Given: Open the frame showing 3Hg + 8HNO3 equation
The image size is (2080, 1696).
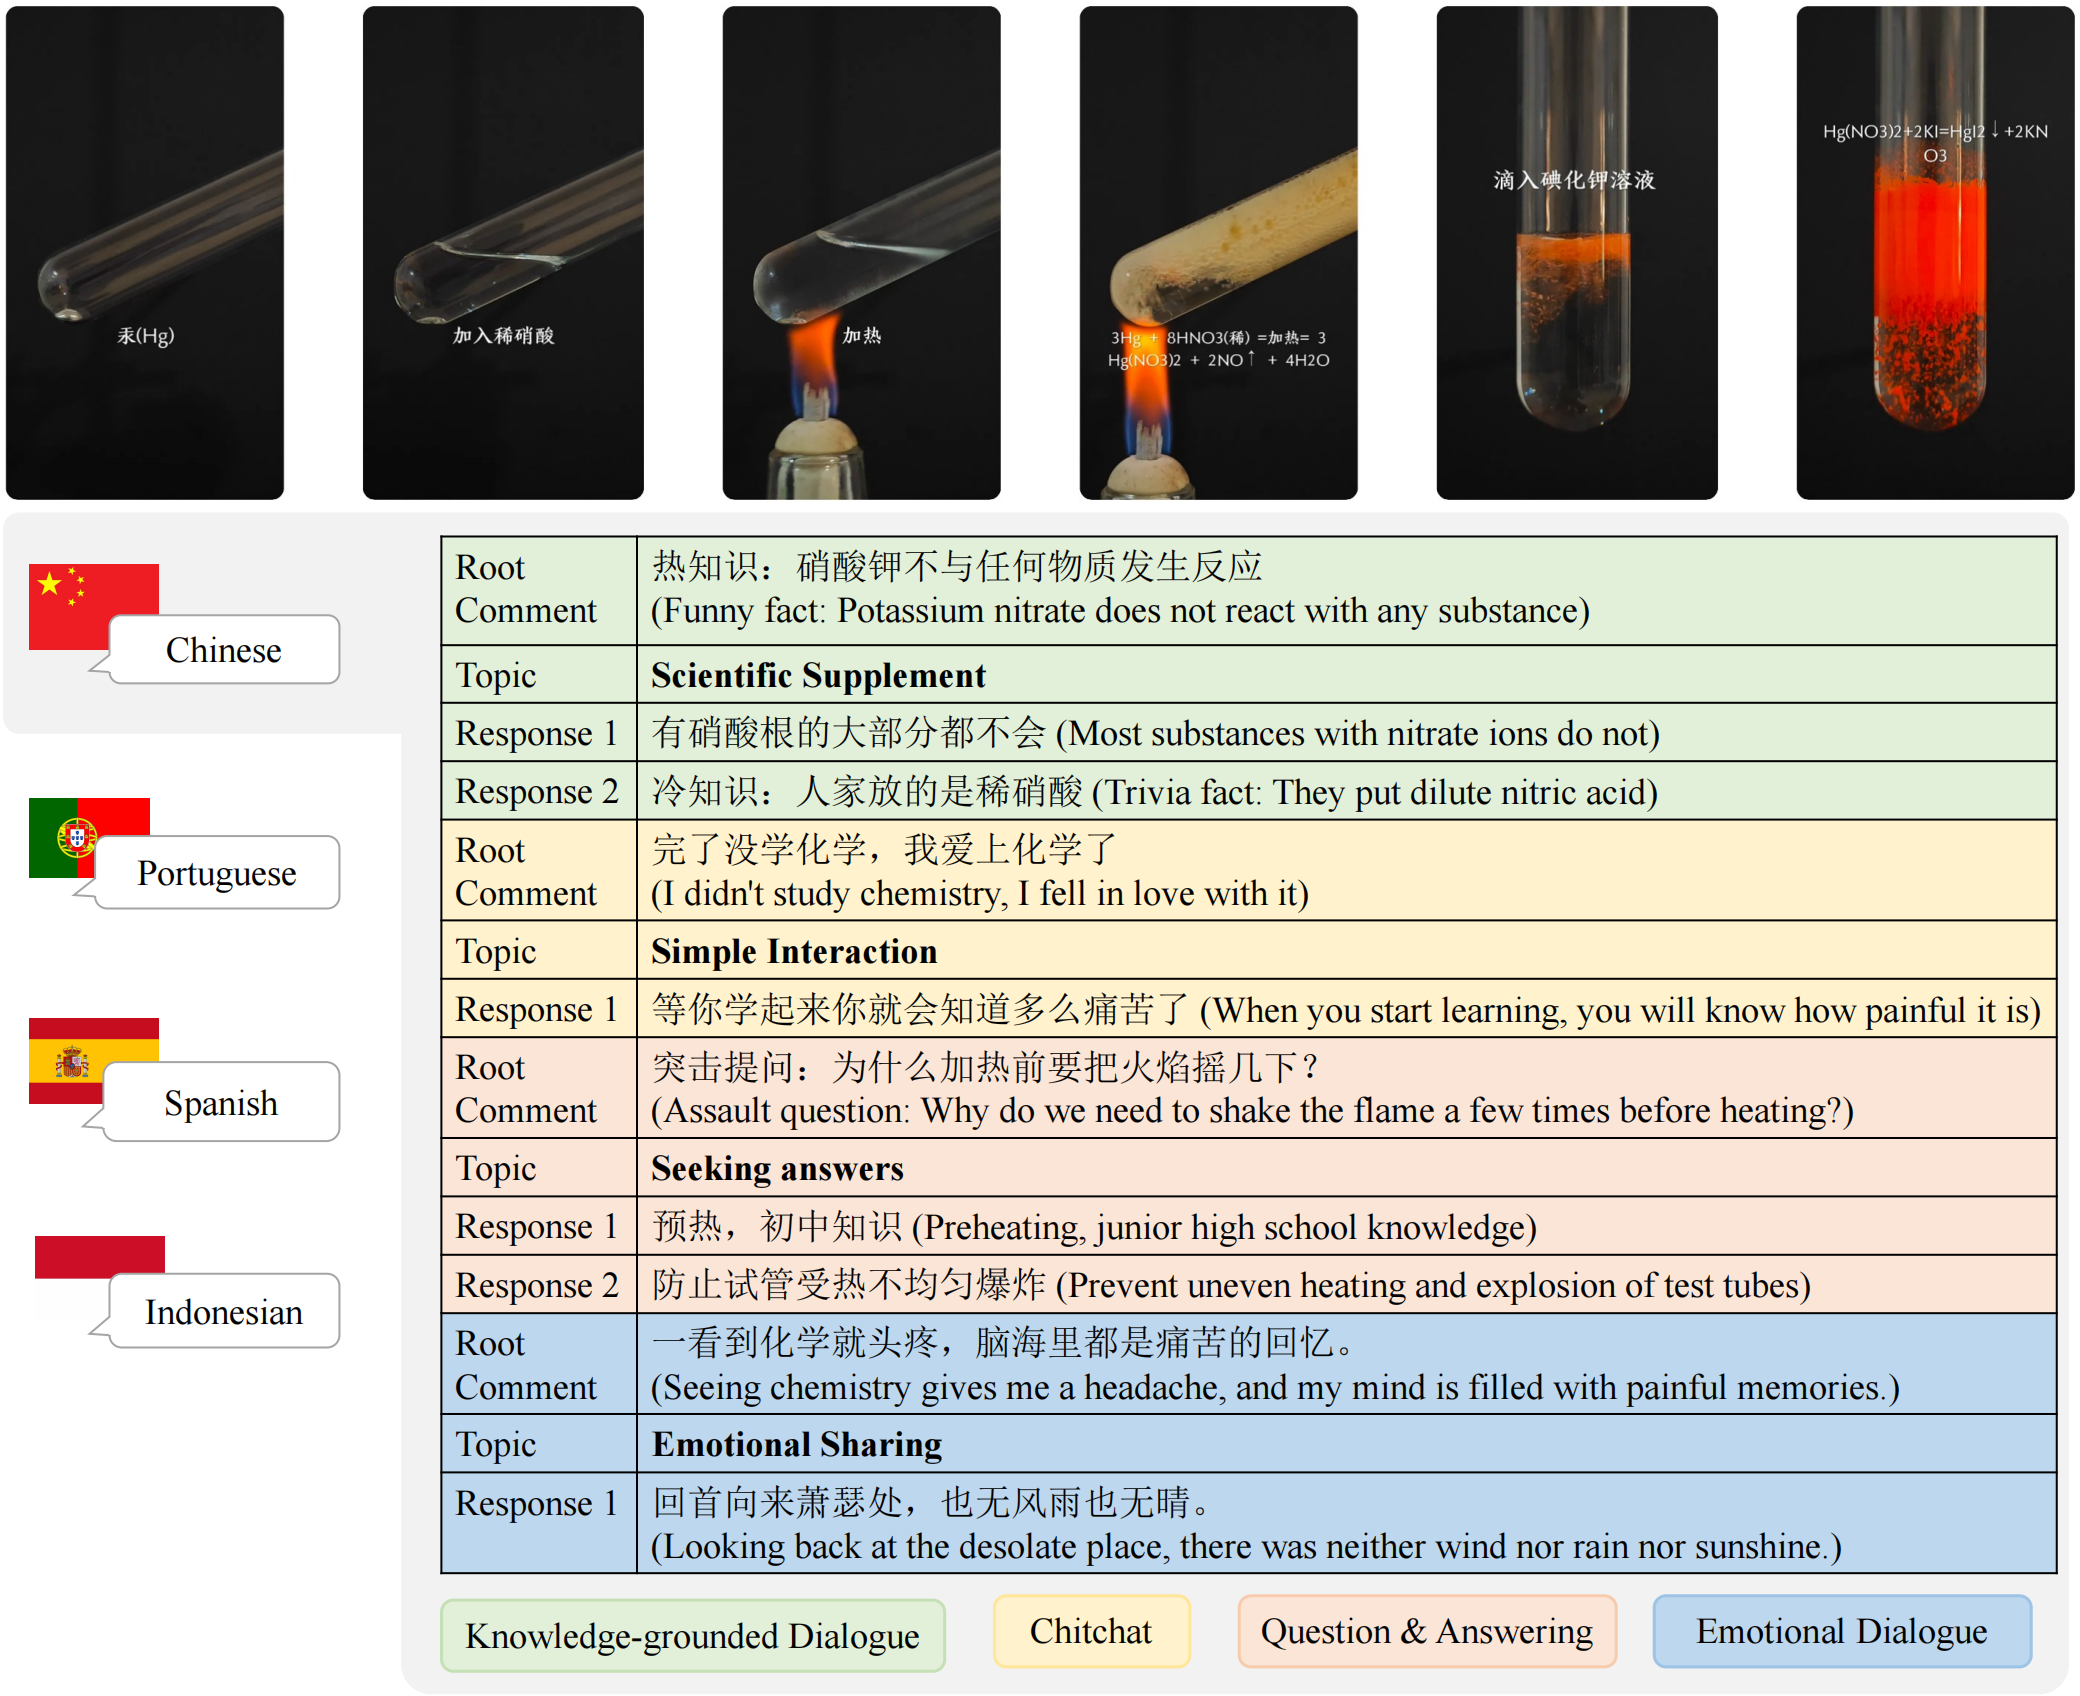Looking at the screenshot, I should (x=1218, y=253).
